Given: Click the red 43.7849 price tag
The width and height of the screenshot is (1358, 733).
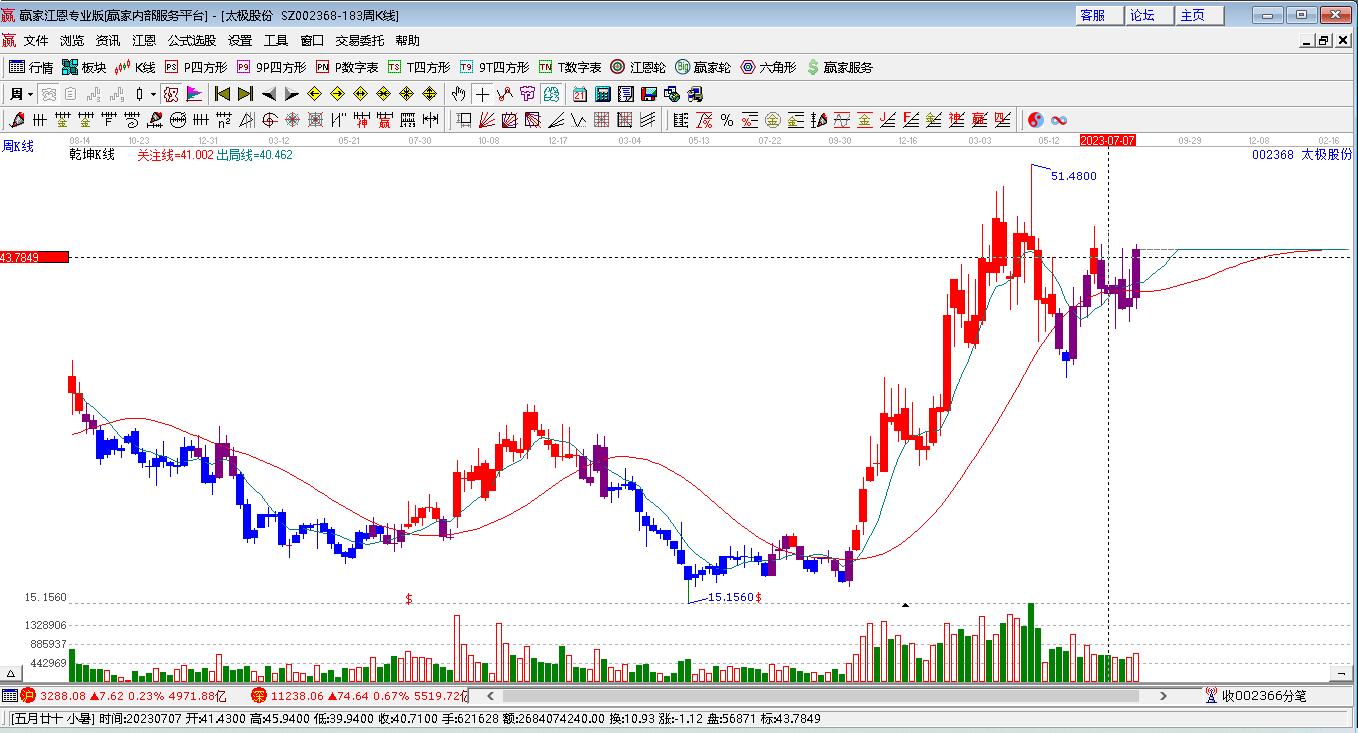Looking at the screenshot, I should point(34,257).
